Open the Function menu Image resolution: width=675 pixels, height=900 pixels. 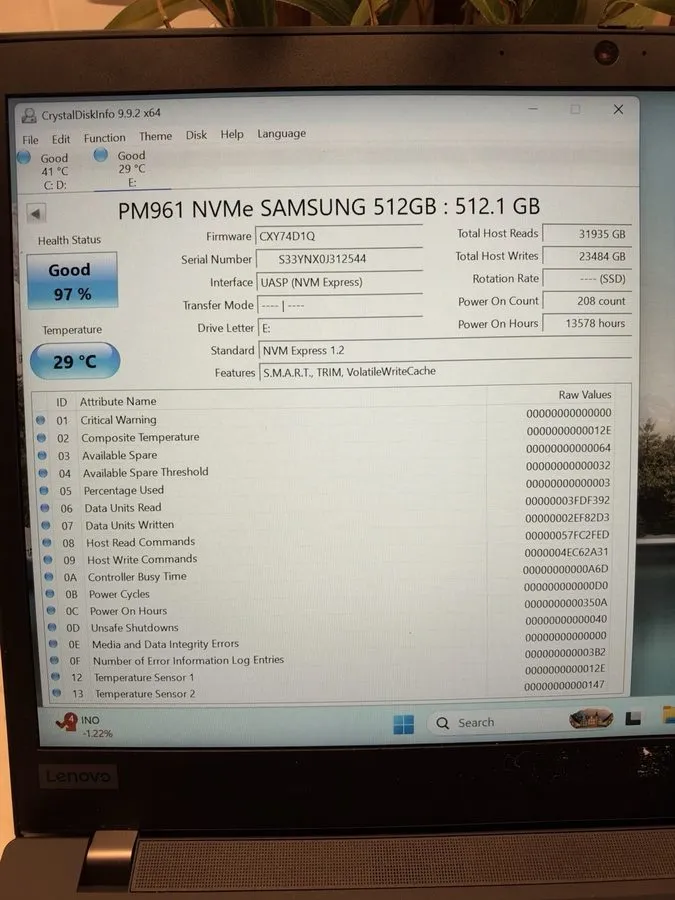[x=104, y=138]
